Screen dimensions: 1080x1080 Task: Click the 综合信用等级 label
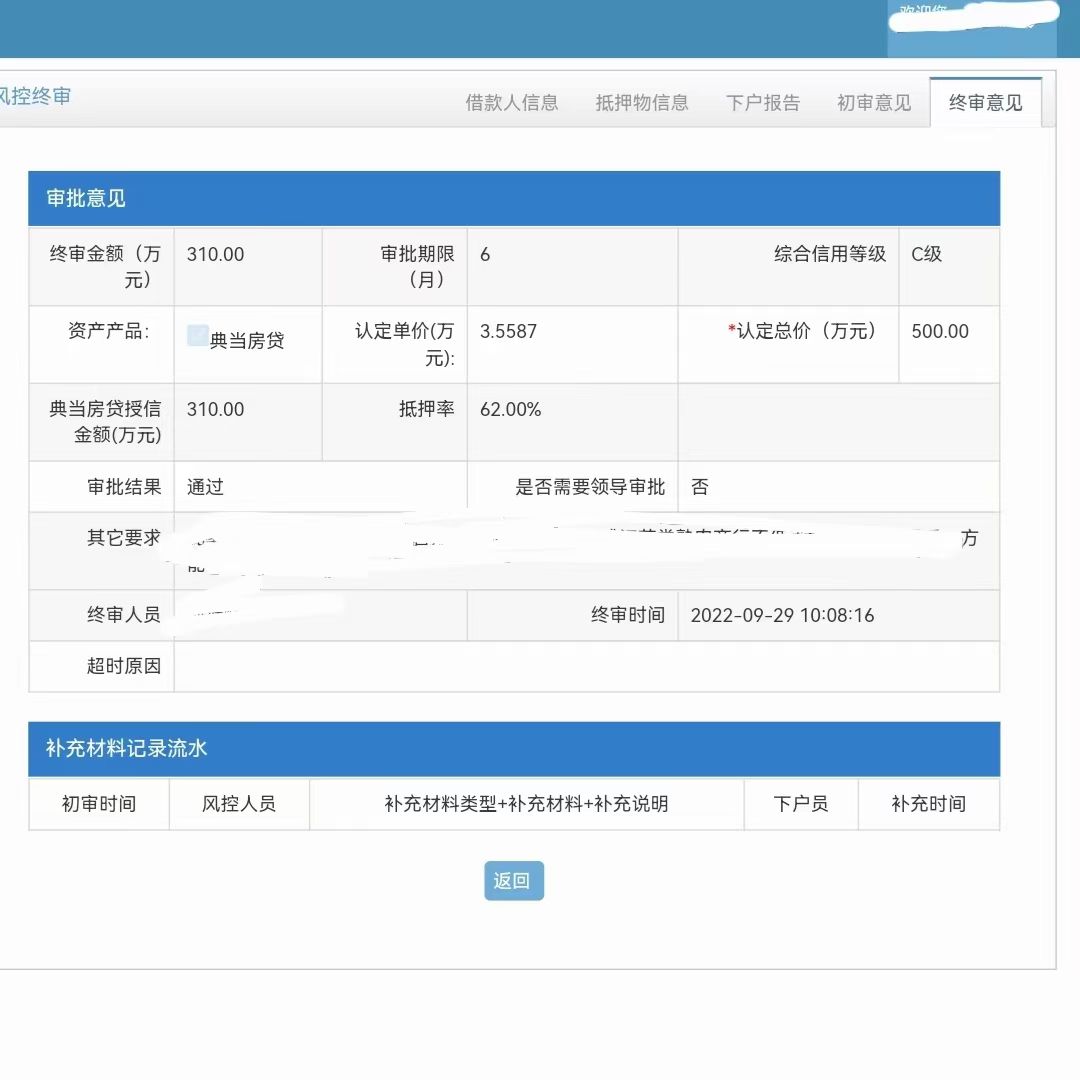point(830,254)
